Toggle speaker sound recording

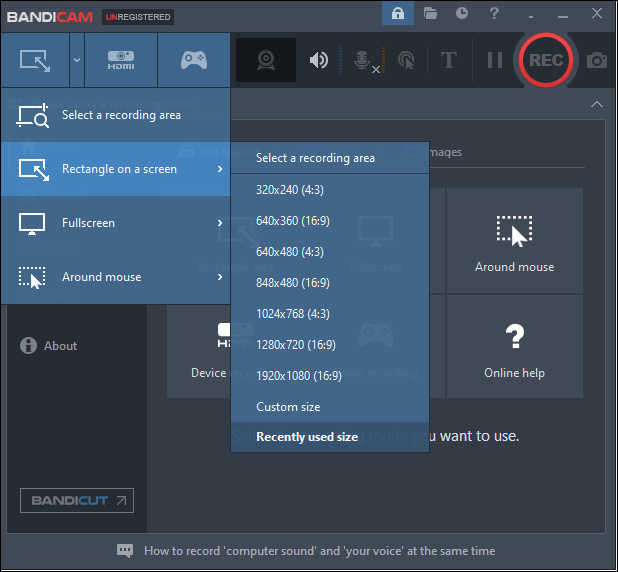319,60
